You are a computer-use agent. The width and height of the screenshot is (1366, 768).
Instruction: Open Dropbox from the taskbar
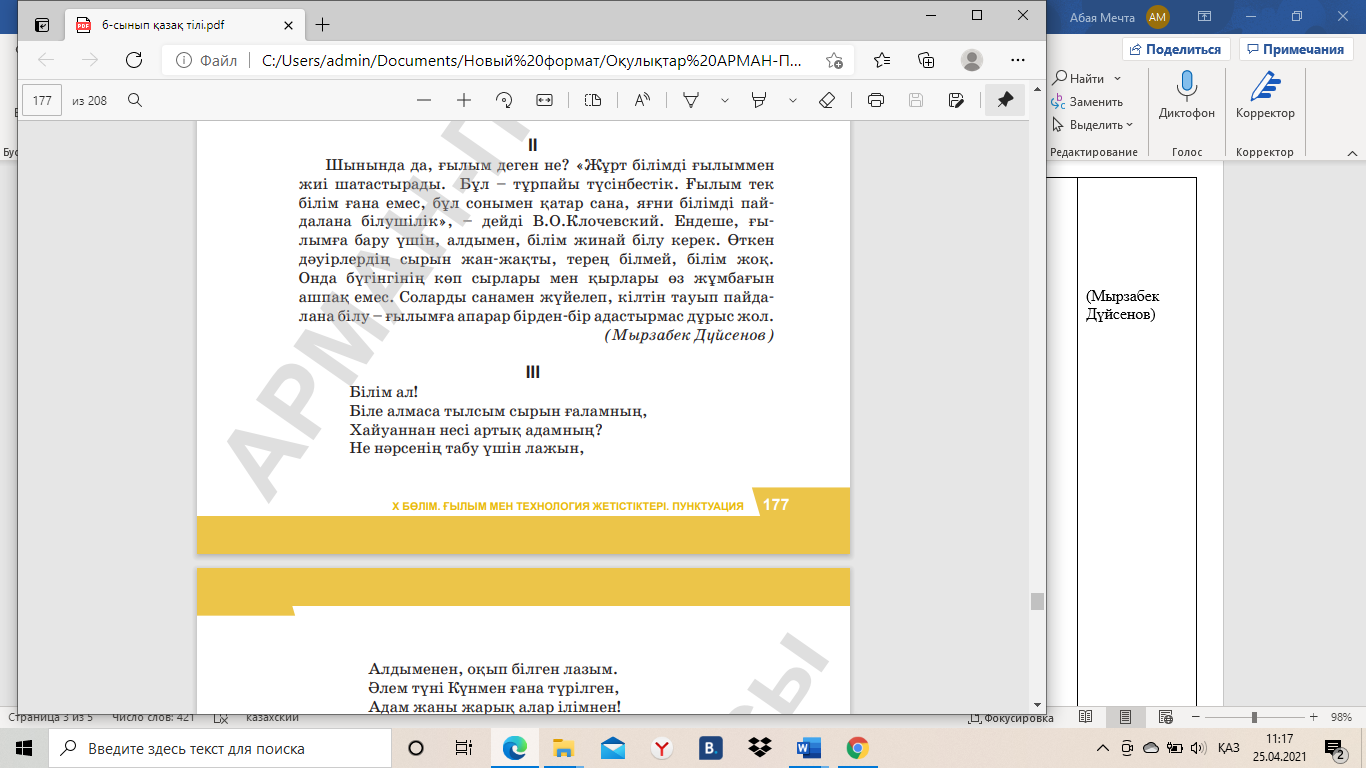point(760,748)
